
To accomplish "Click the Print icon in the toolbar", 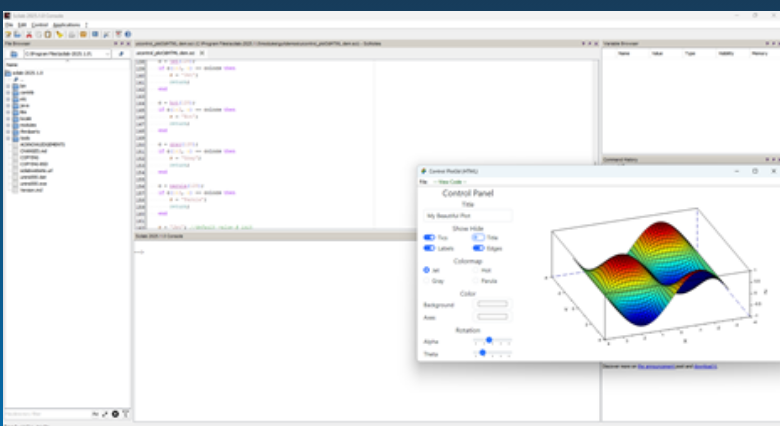I will (x=73, y=34).
